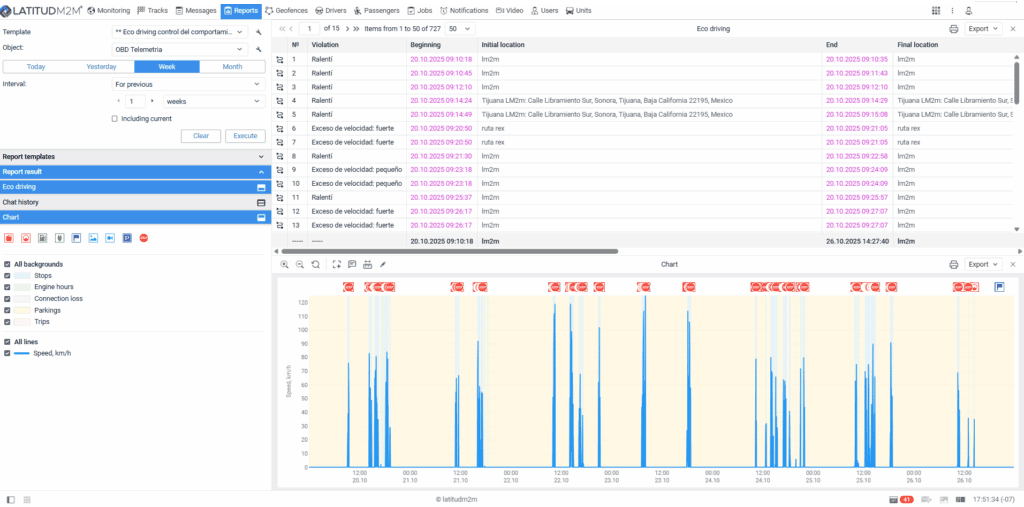1024x507 pixels.
Task: Zoom in on the chart
Action: point(285,264)
